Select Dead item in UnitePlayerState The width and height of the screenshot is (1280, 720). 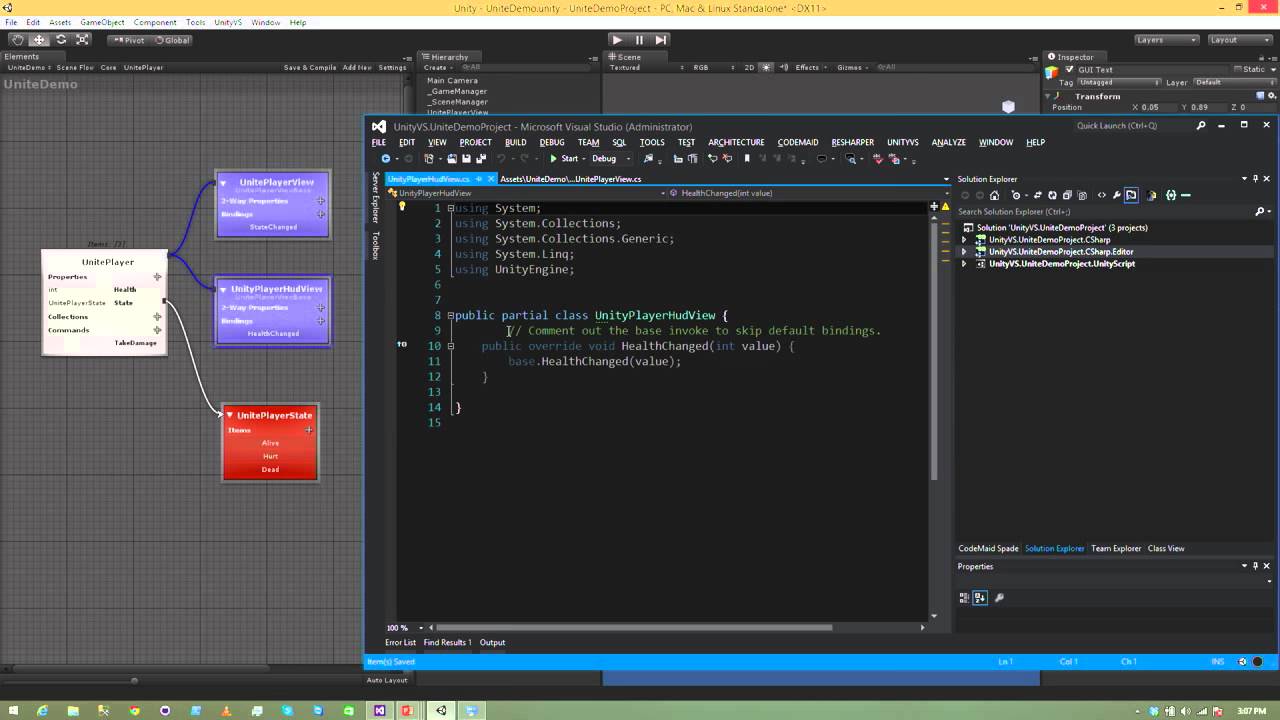pos(270,469)
